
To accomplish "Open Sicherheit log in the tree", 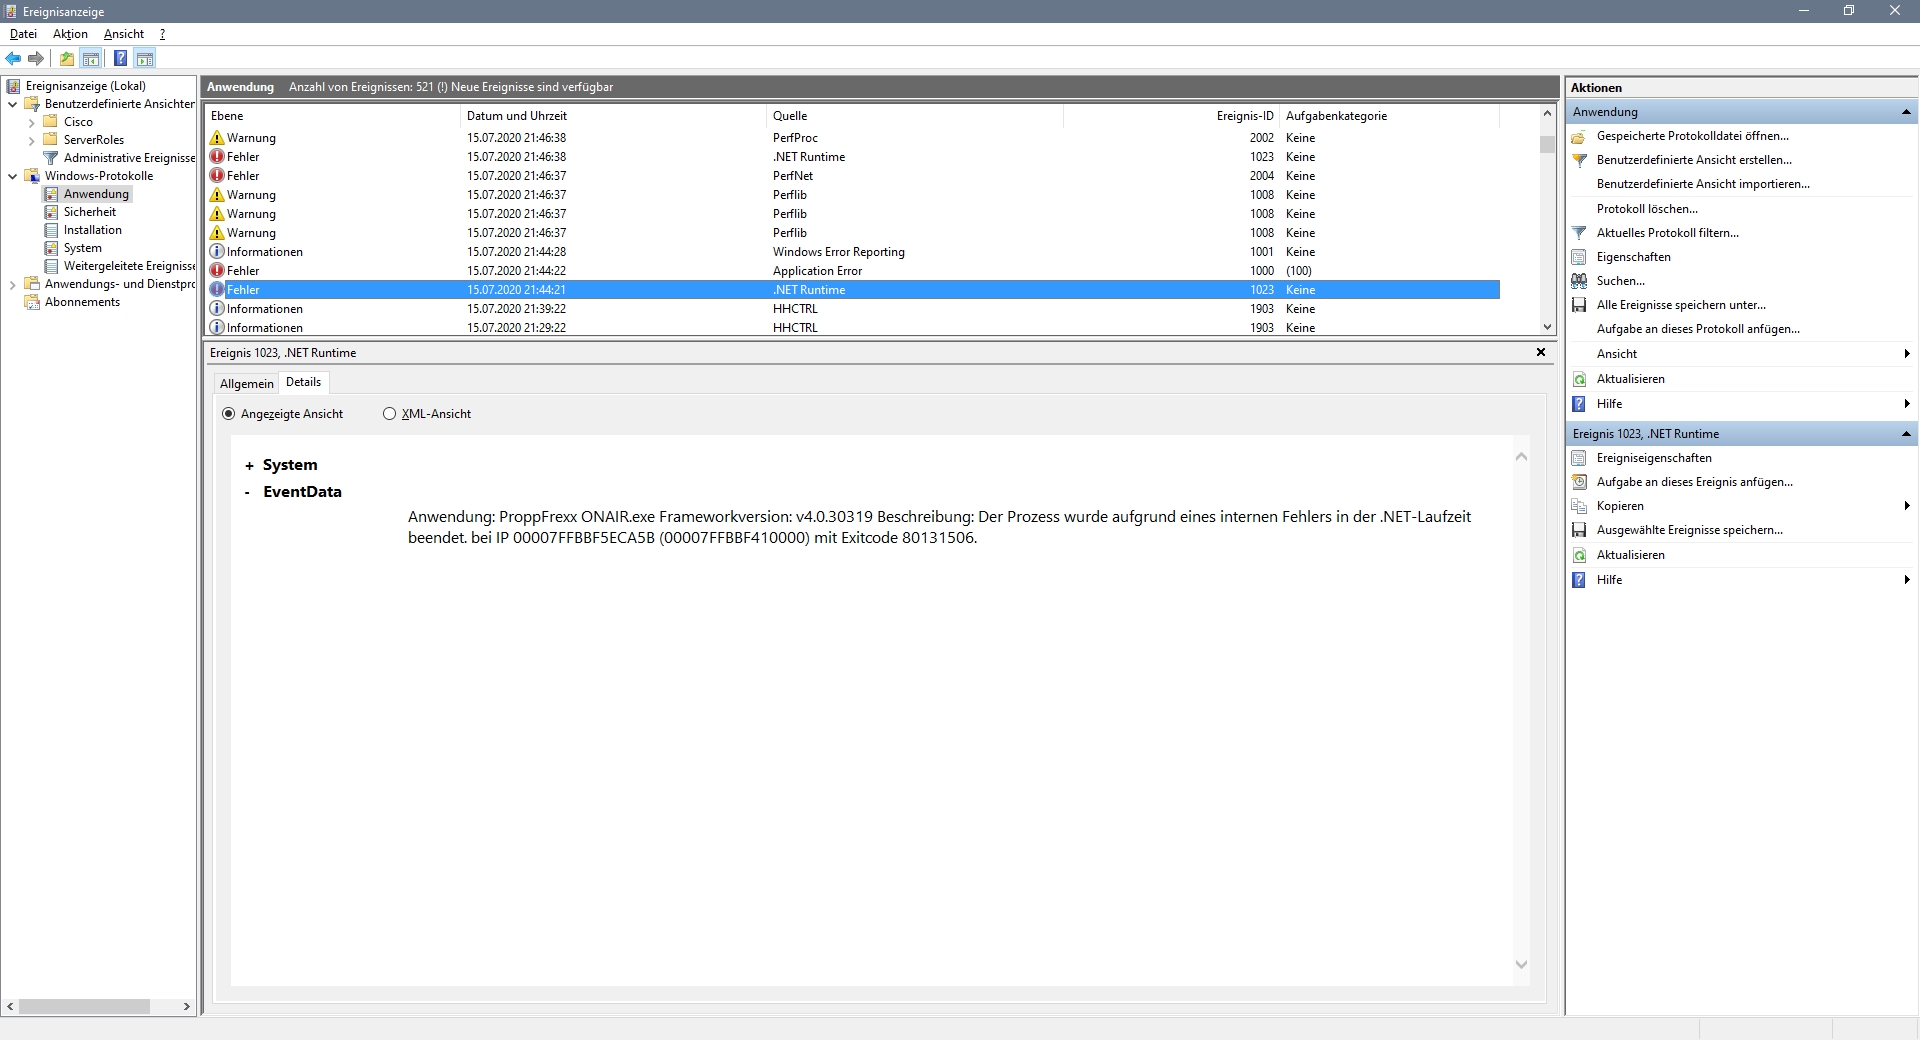I will [90, 212].
